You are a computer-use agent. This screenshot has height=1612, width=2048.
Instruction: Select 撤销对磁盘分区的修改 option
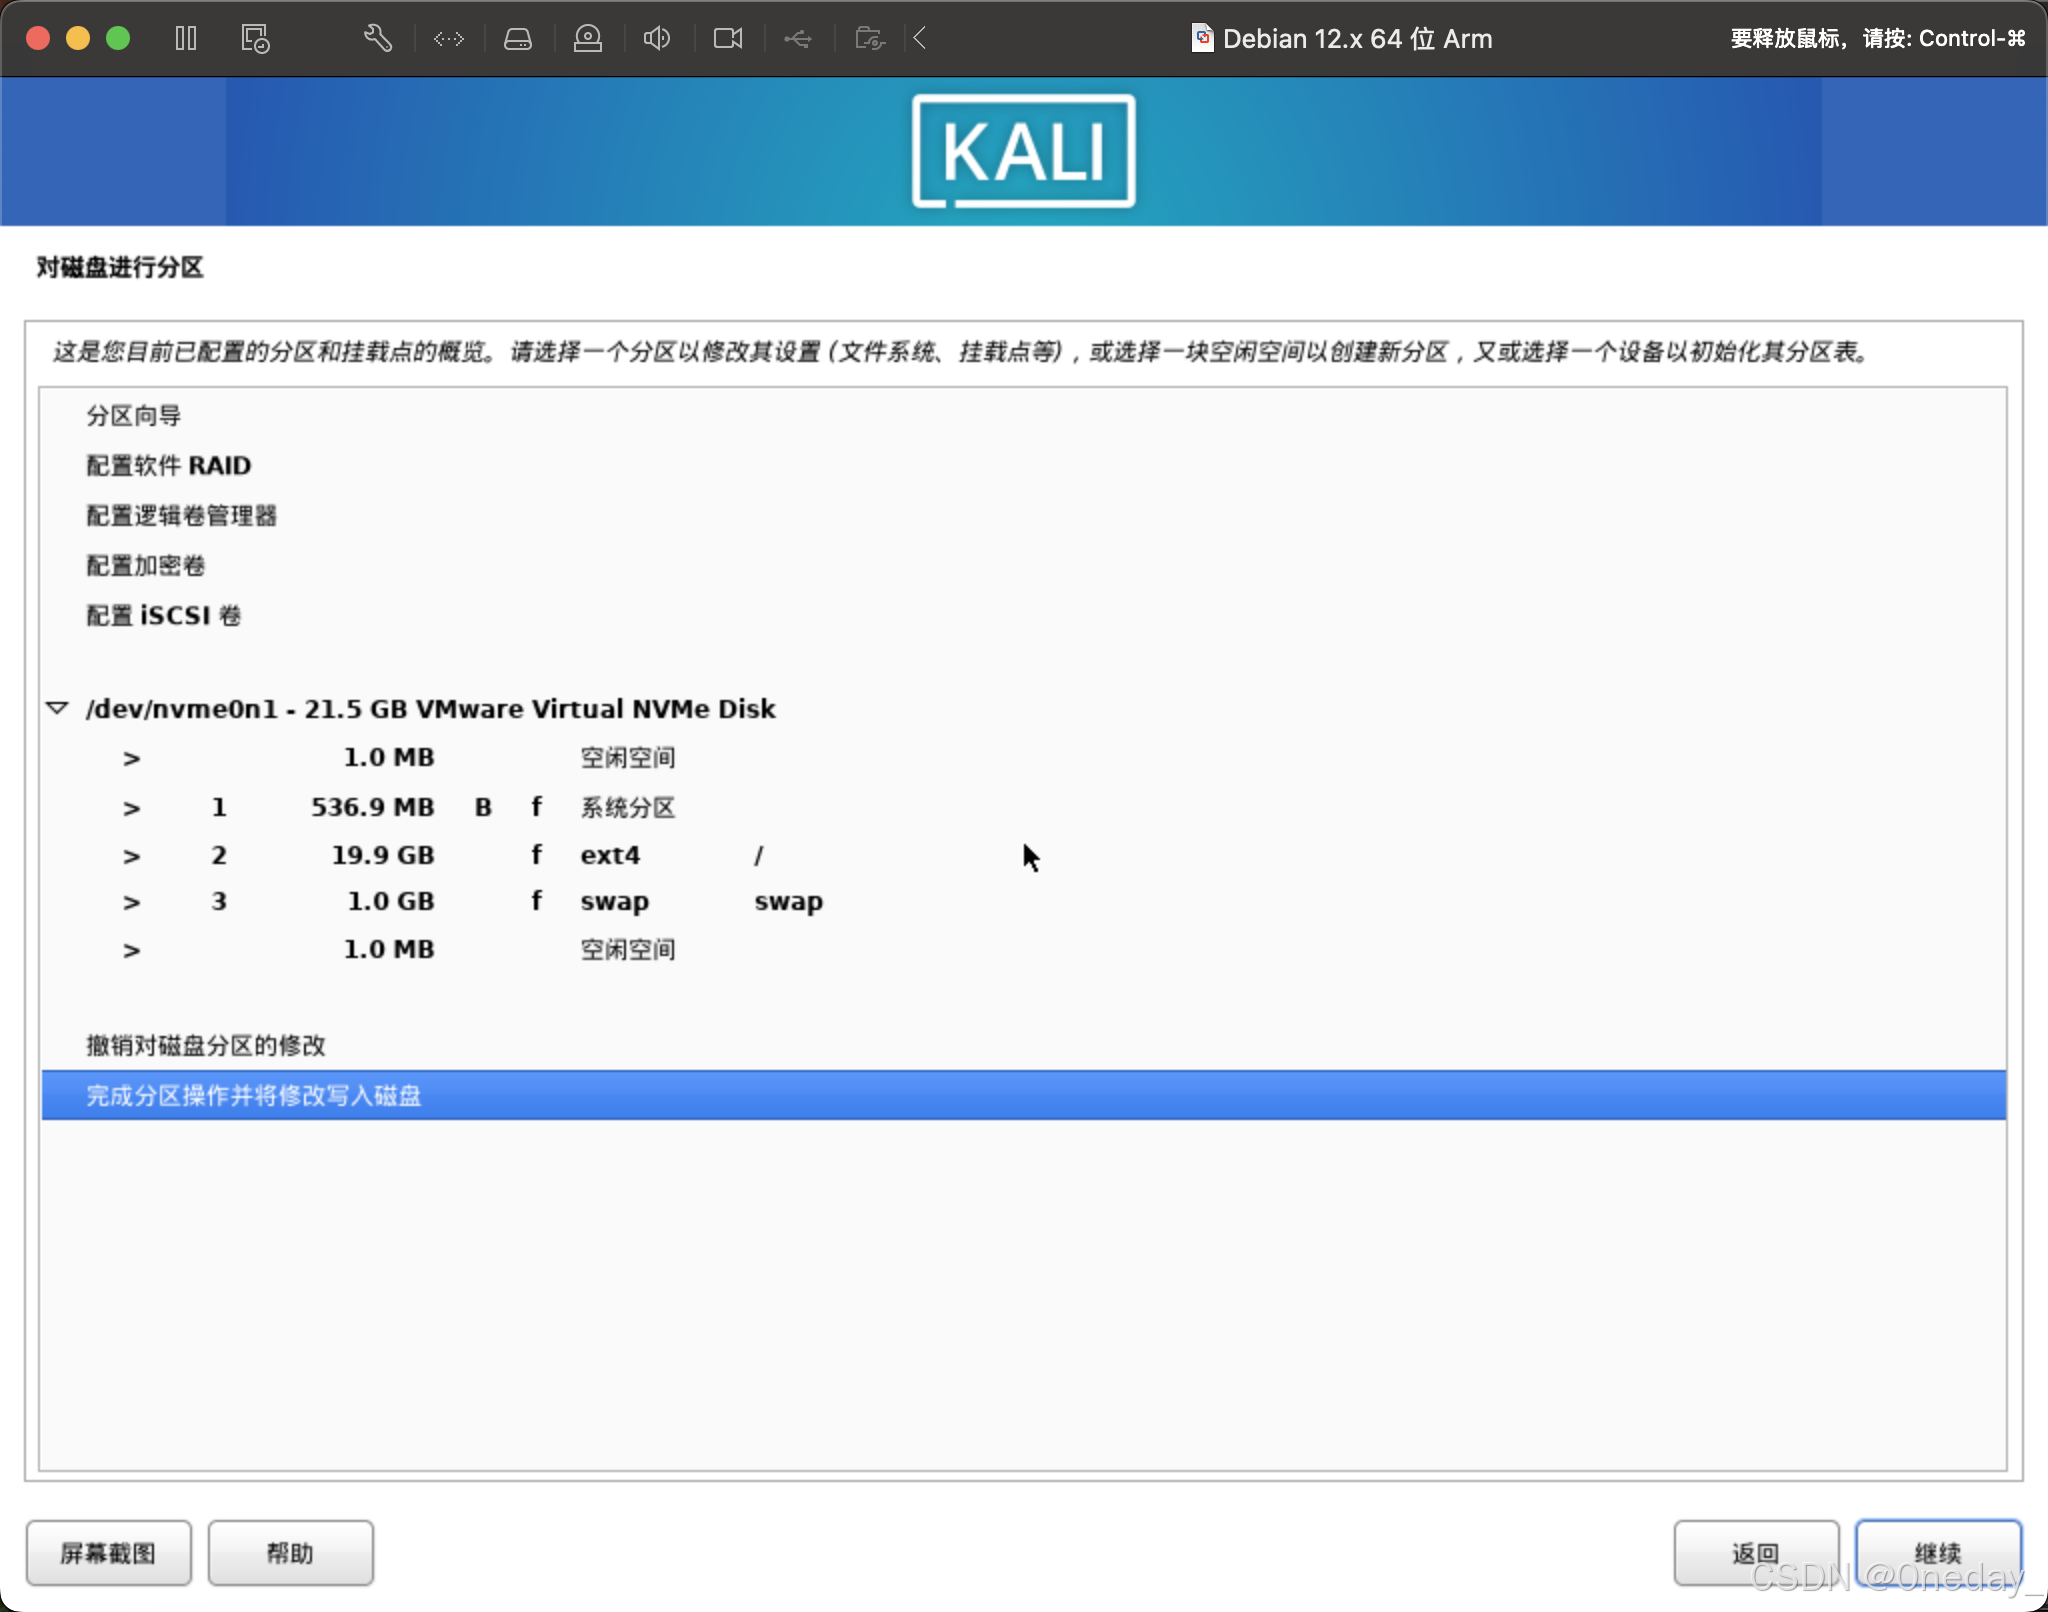click(x=206, y=1045)
